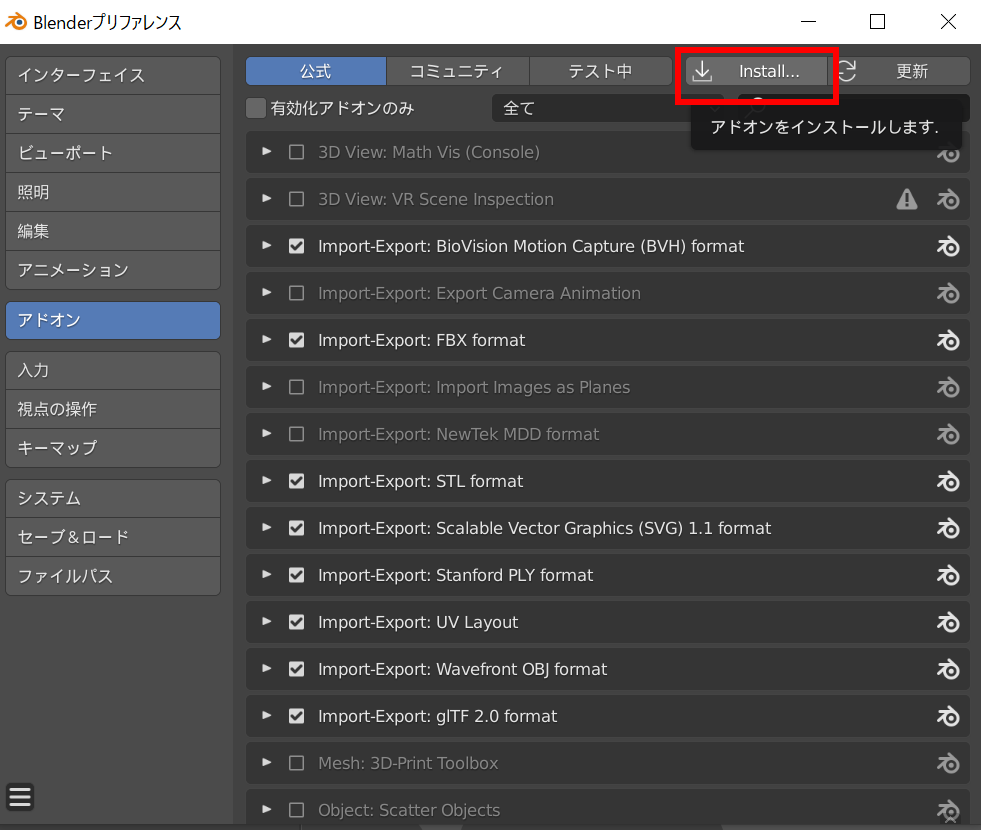The height and width of the screenshot is (830, 981).
Task: Select the コミュニティ support level tab
Action: coord(457,71)
